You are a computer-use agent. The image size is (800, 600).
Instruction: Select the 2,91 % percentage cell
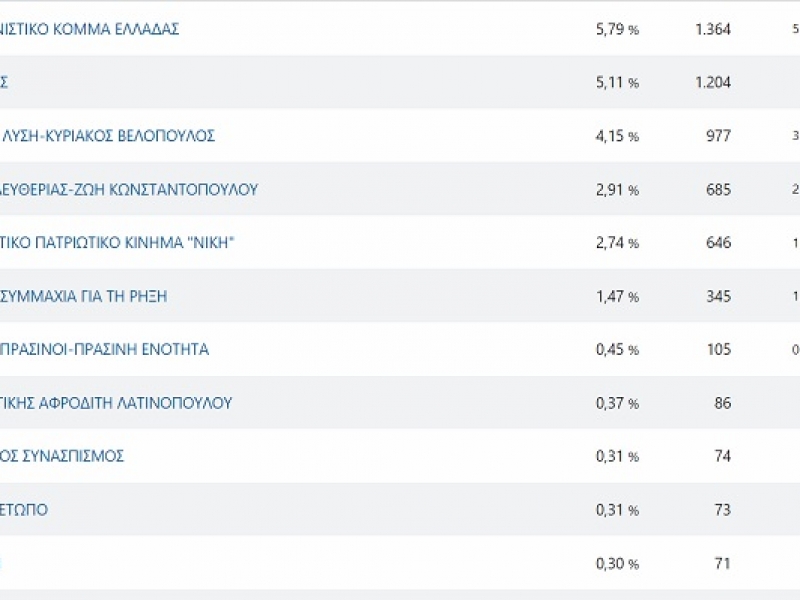[x=616, y=189]
